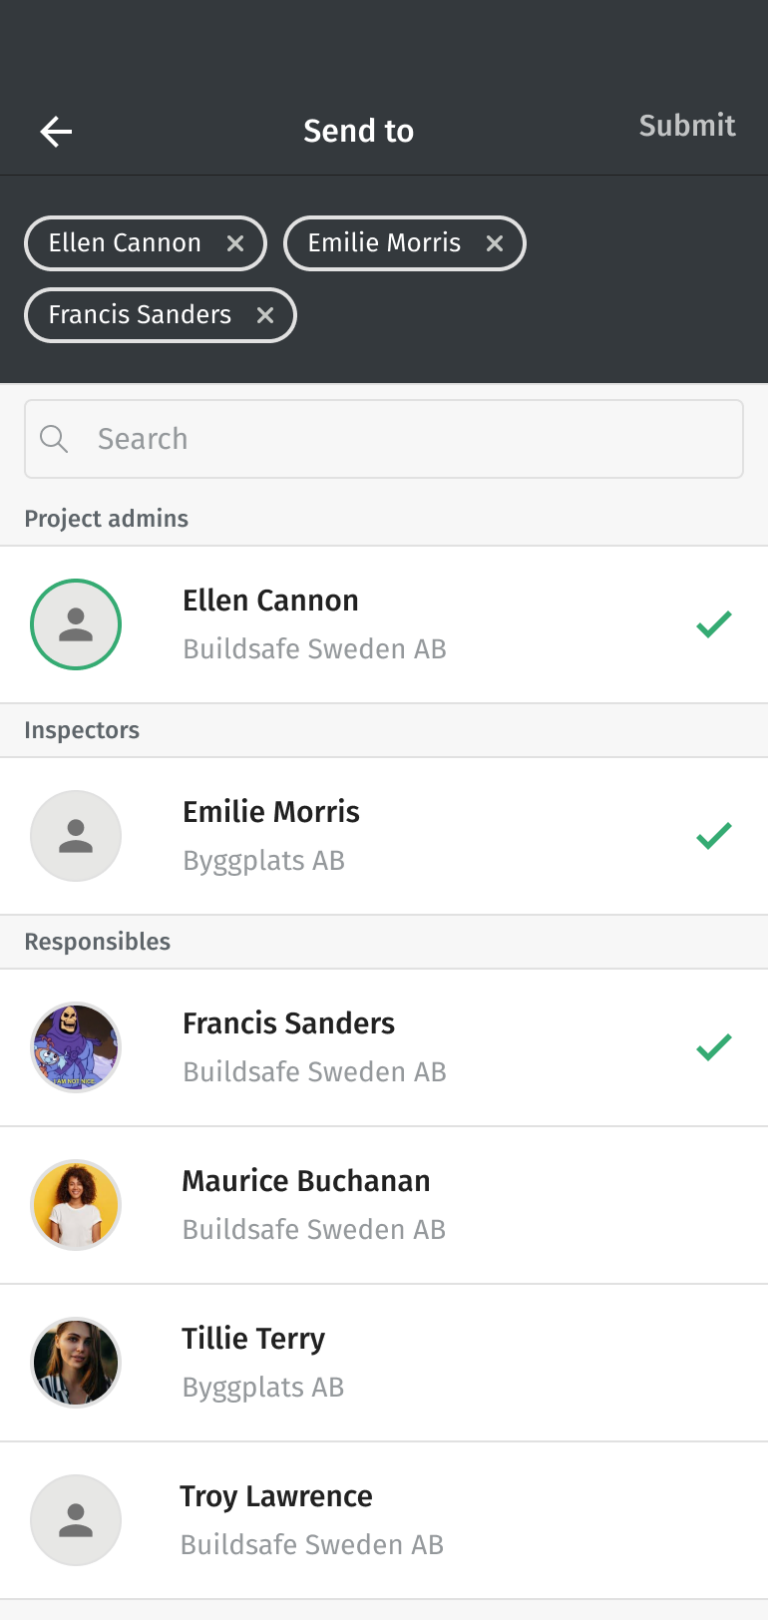The height and width of the screenshot is (1620, 768).
Task: Remove Emilie Morris chip with X
Action: pyautogui.click(x=494, y=243)
